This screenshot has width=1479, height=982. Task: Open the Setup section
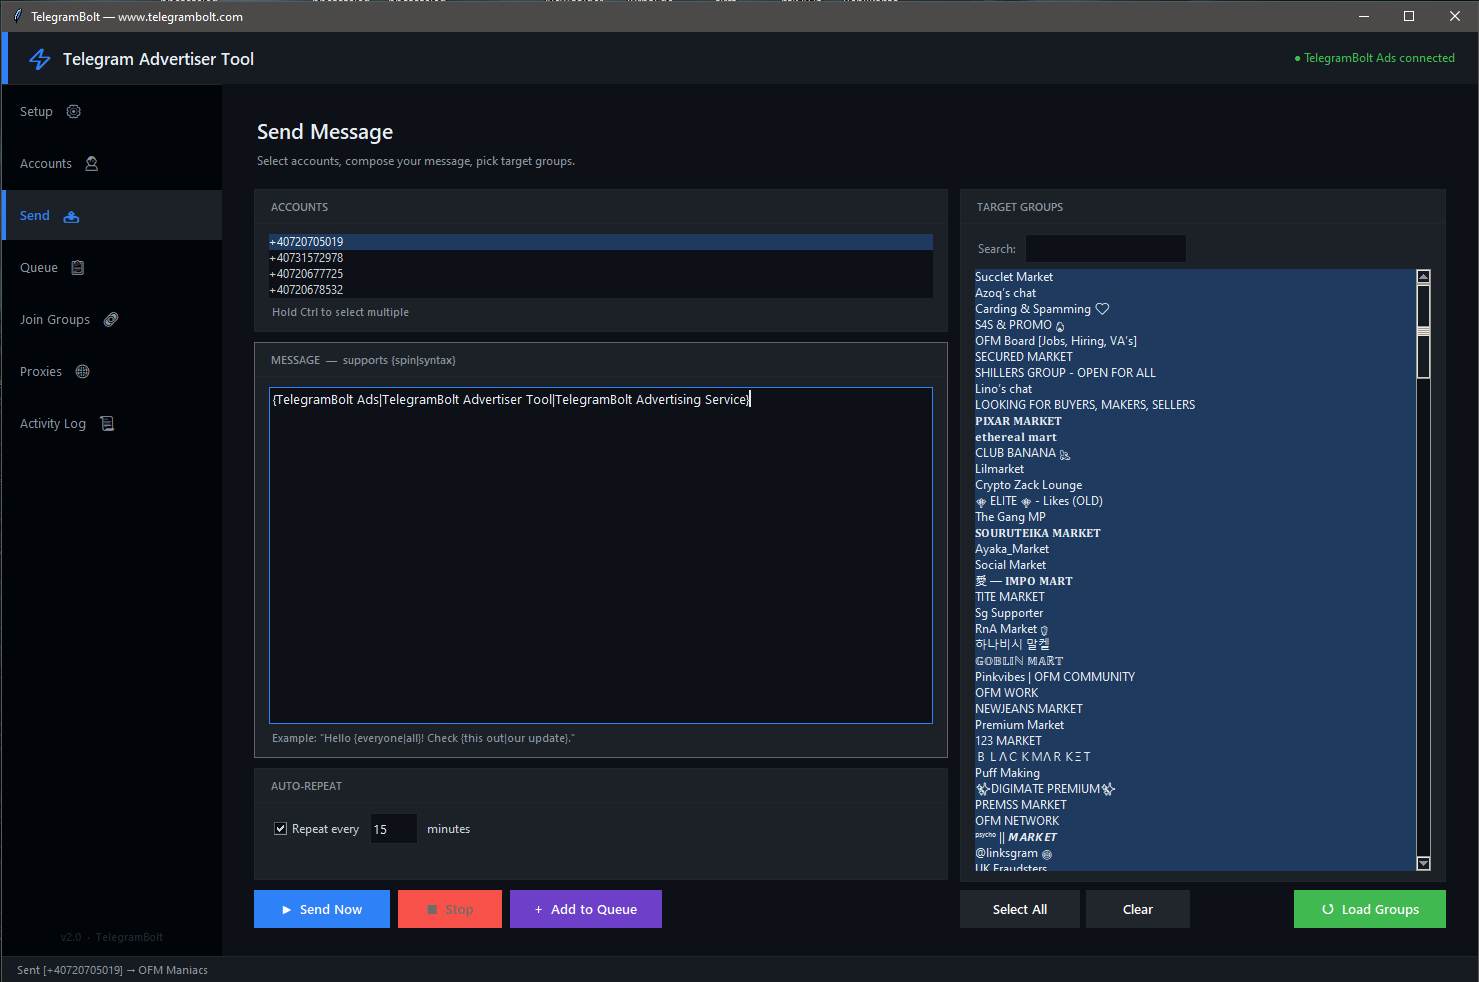click(x=112, y=112)
